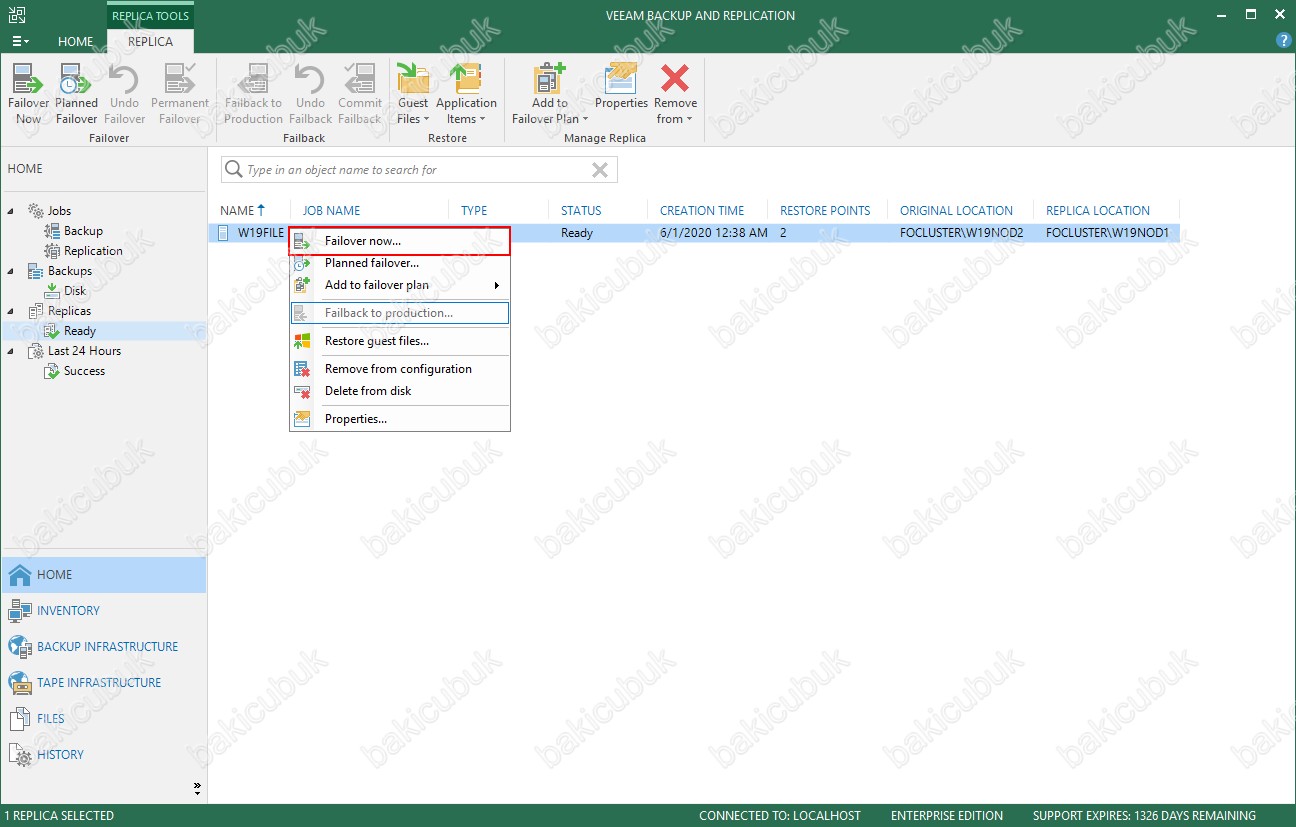
Task: Click the search field for object name
Action: (x=420, y=170)
